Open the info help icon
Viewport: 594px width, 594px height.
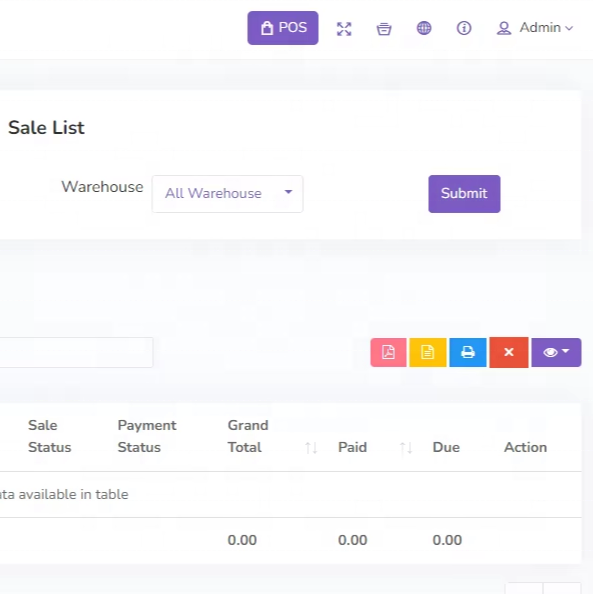point(464,28)
